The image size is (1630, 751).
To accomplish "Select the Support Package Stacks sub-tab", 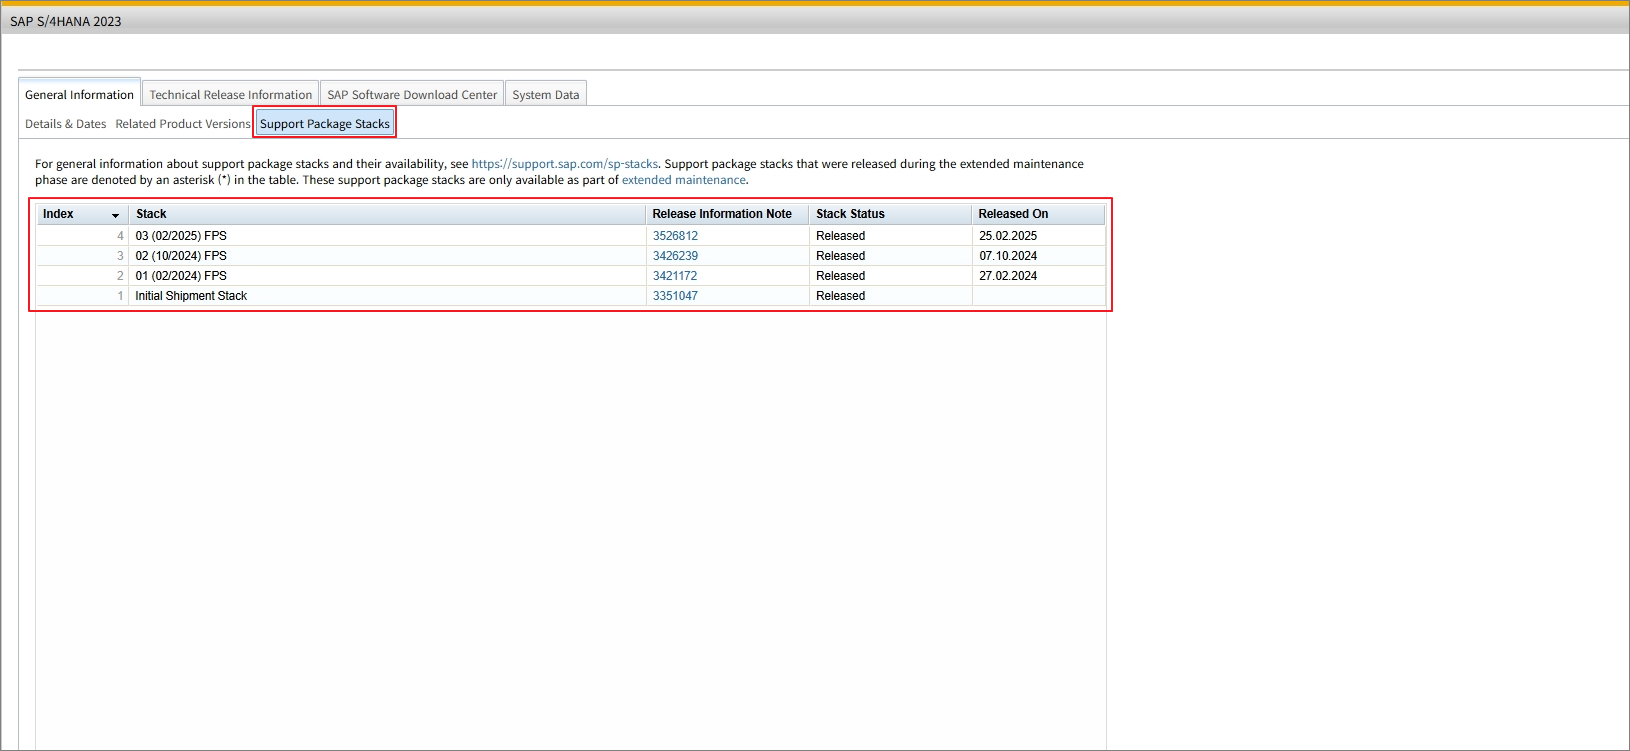I will coord(325,124).
